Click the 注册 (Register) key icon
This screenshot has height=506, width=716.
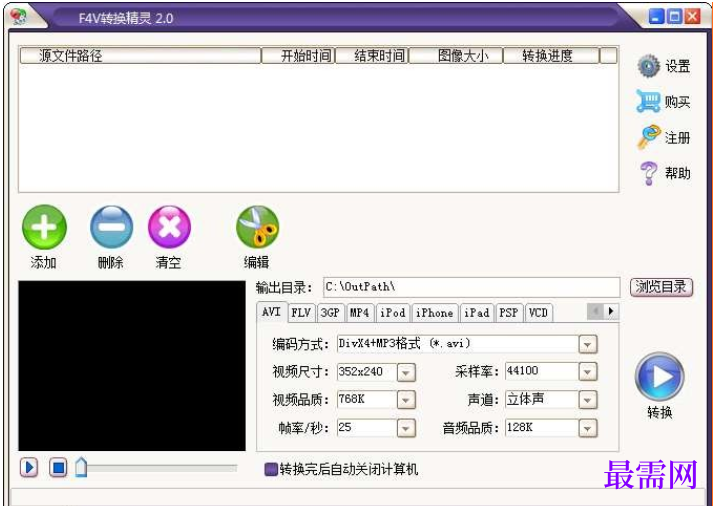648,137
